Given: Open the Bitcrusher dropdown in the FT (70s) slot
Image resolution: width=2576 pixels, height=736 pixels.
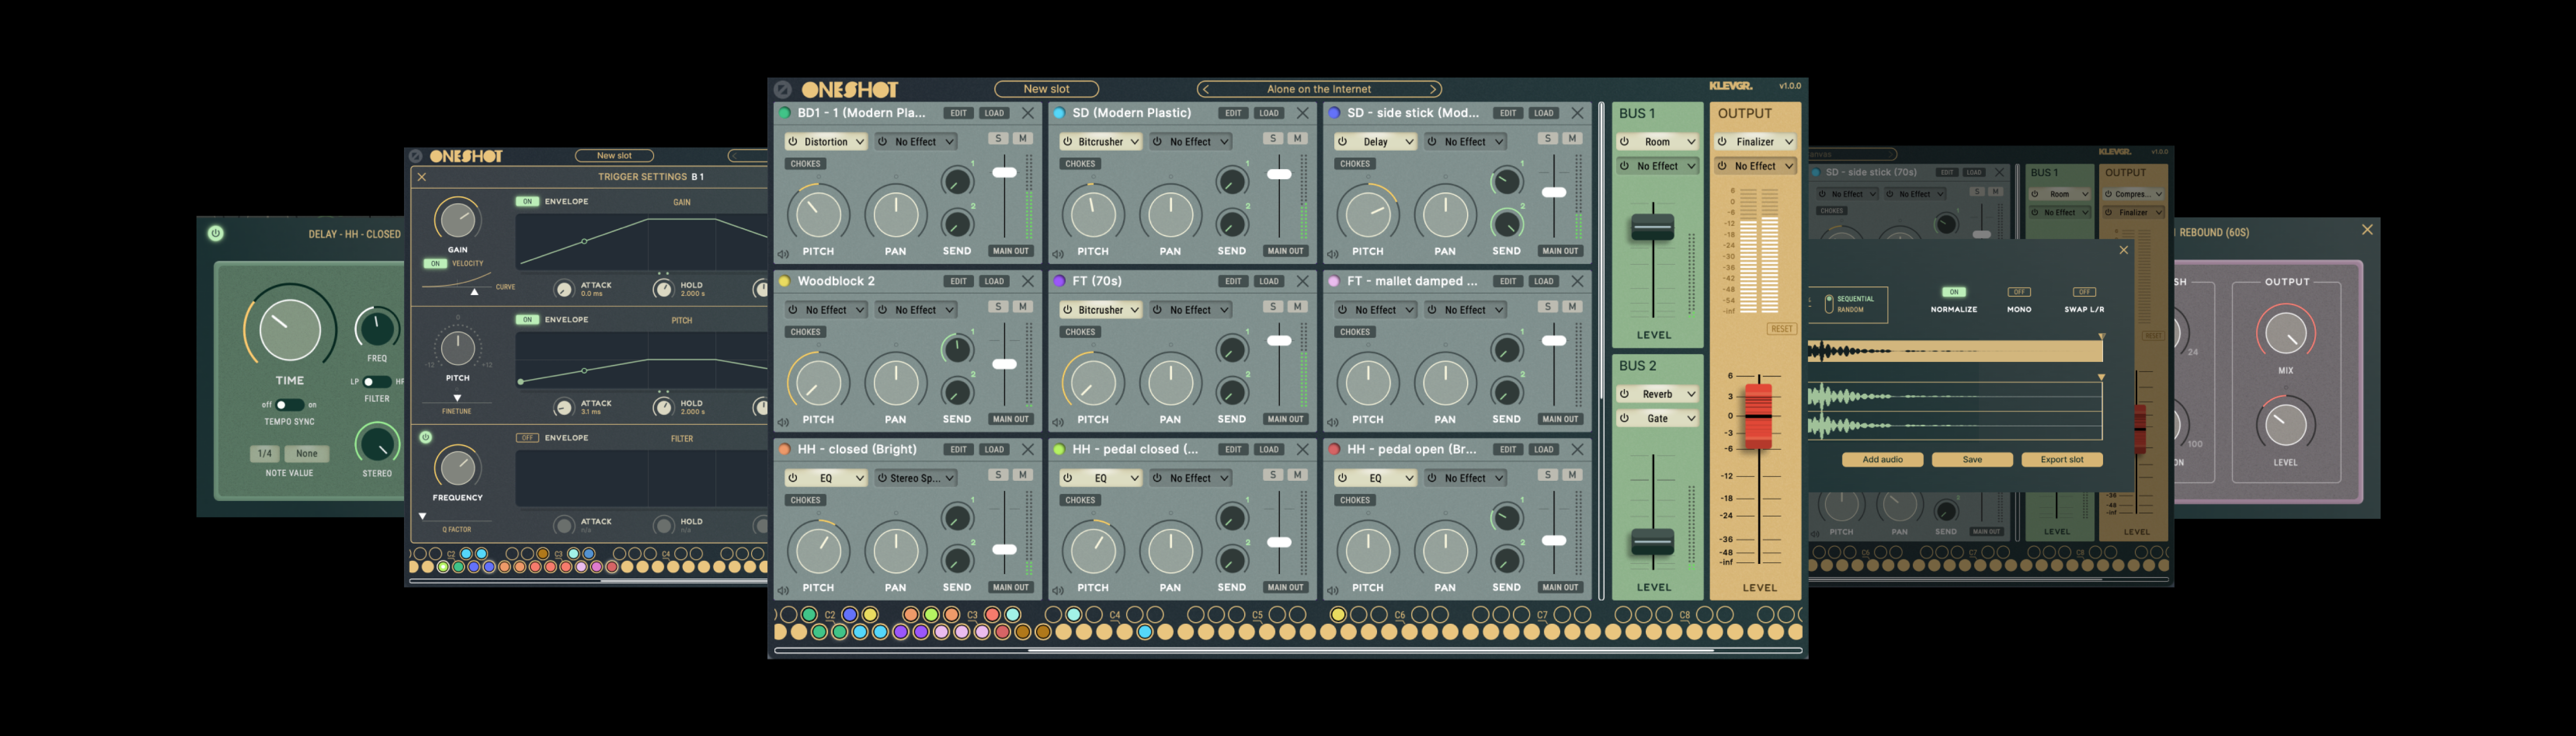Looking at the screenshot, I should tap(1100, 310).
